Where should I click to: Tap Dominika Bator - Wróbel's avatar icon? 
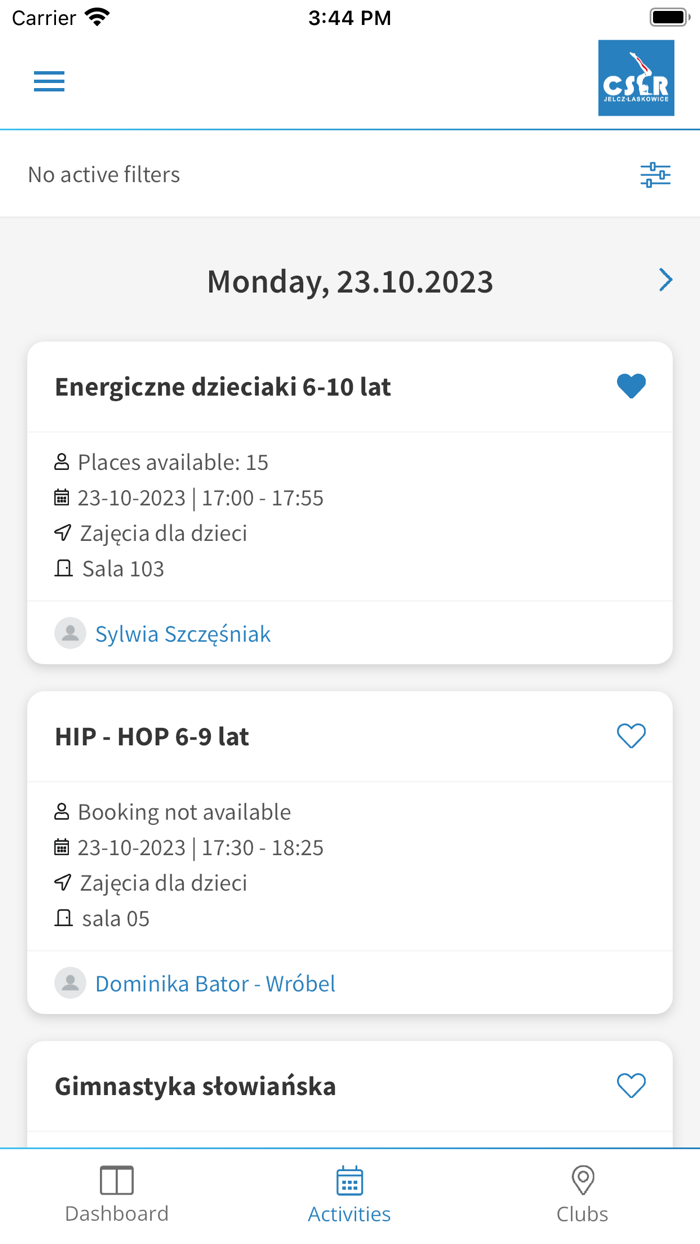pyautogui.click(x=70, y=983)
